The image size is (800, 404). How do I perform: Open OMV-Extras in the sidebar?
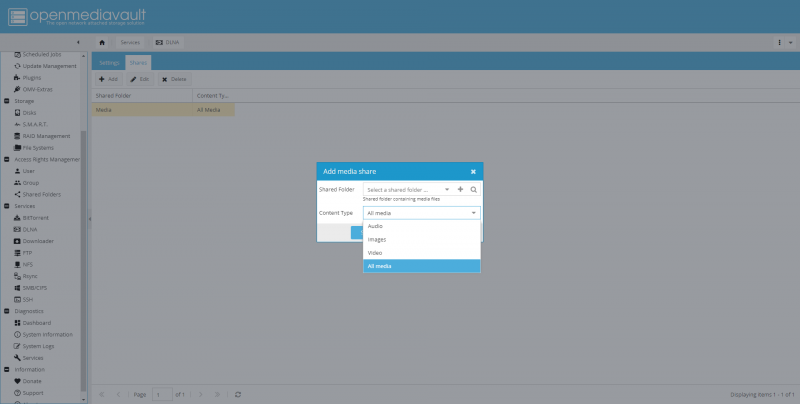[x=33, y=89]
